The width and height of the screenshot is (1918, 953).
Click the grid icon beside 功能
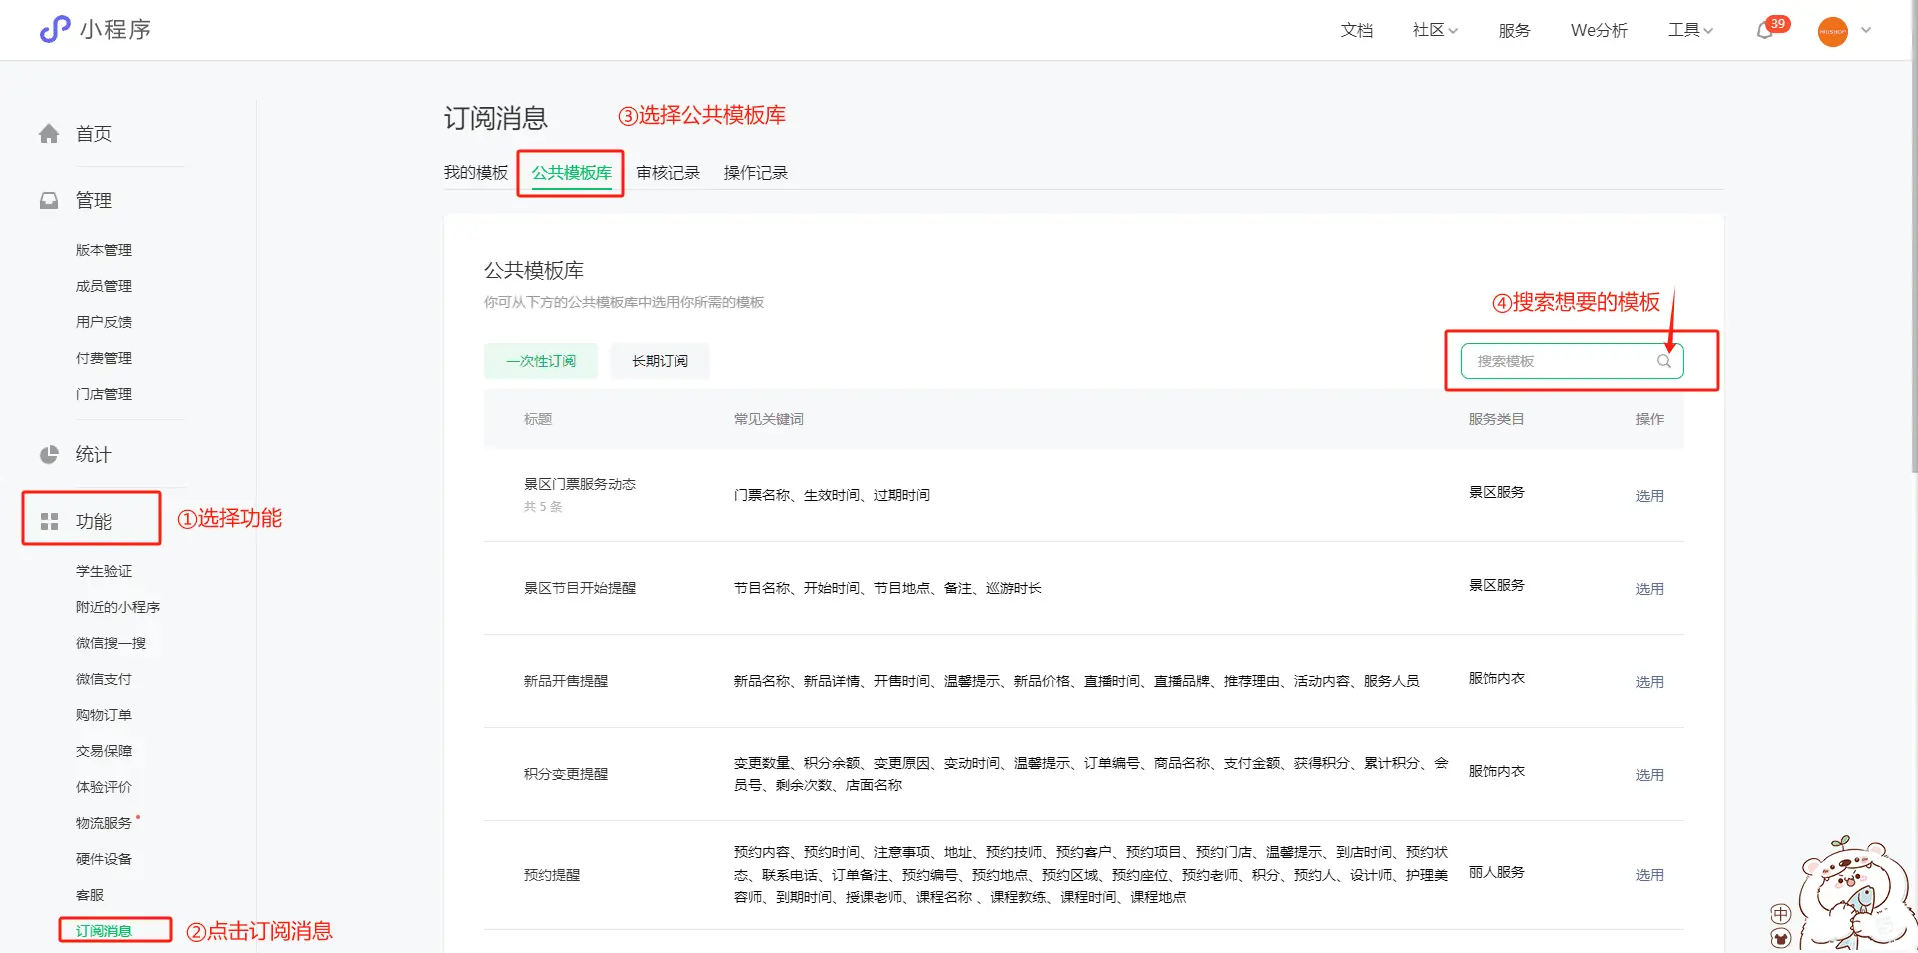49,522
